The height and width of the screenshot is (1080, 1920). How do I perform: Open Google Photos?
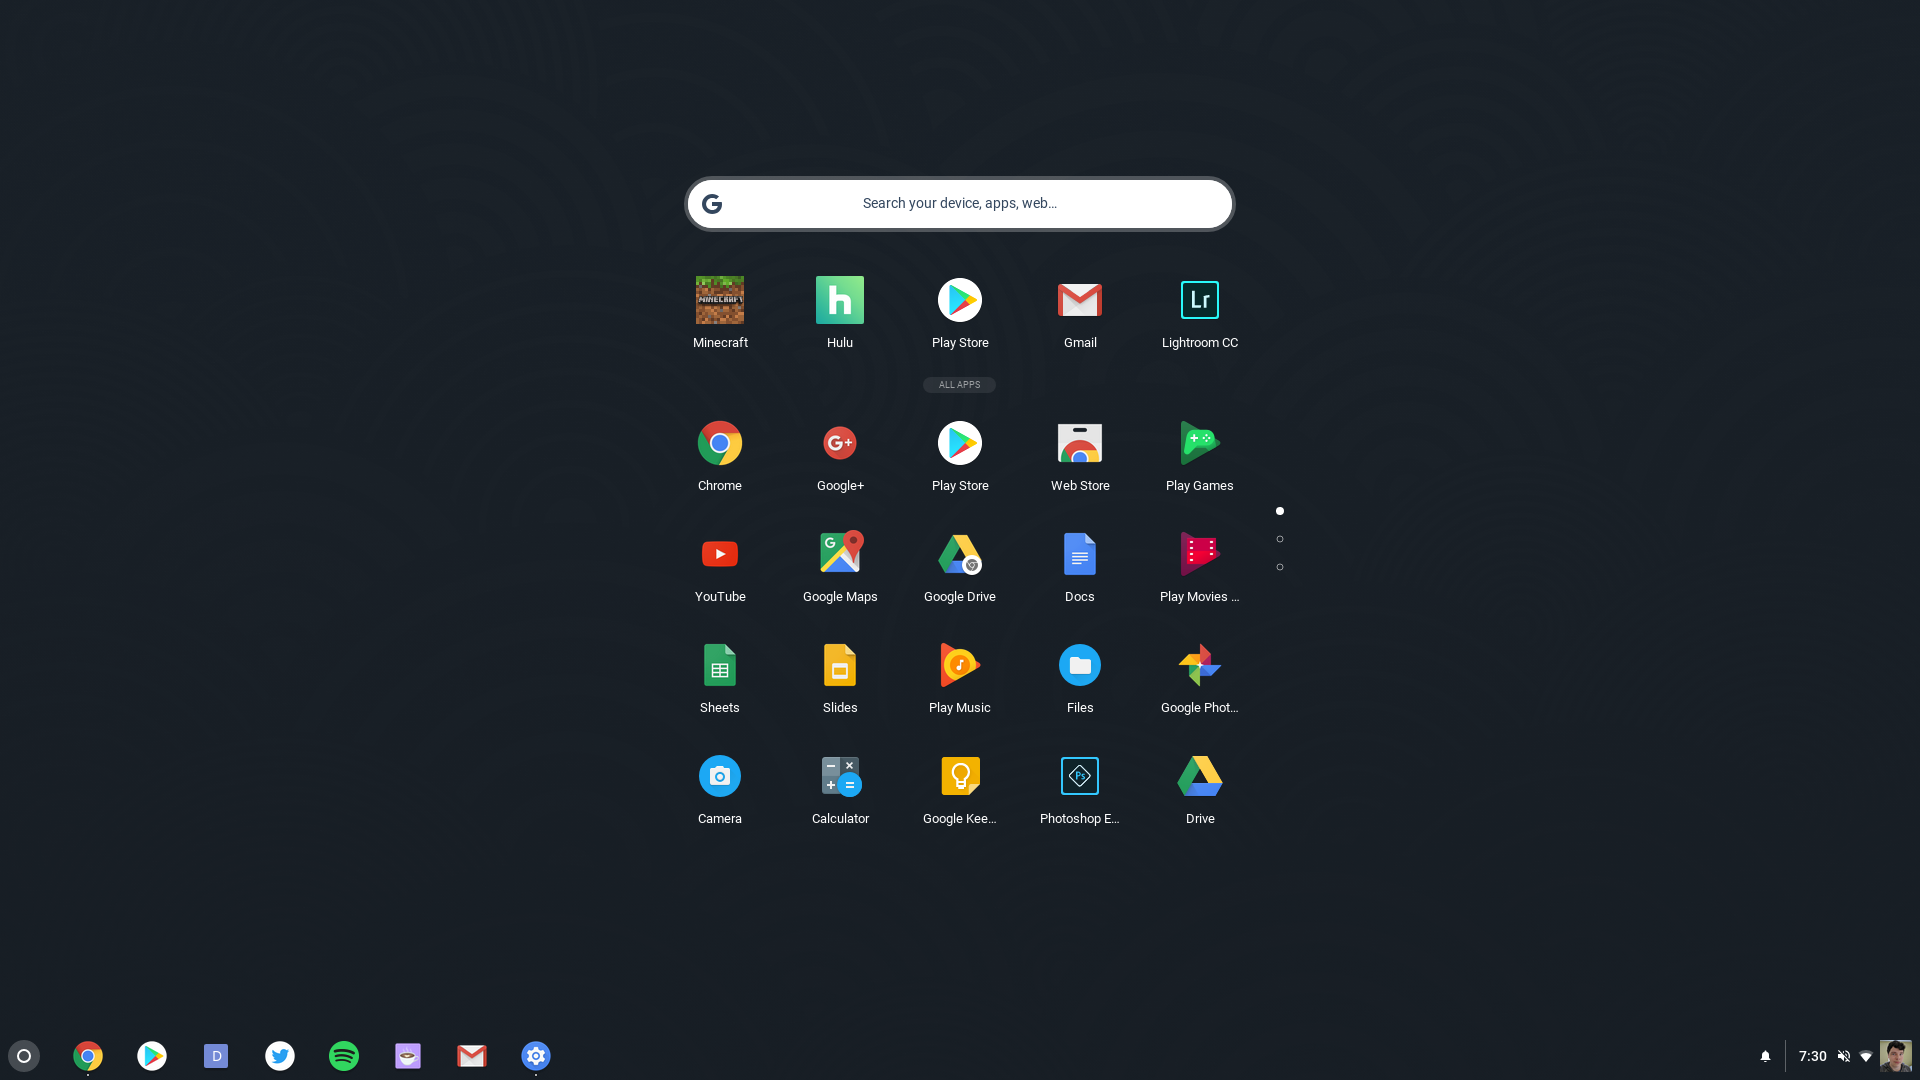coord(1200,665)
